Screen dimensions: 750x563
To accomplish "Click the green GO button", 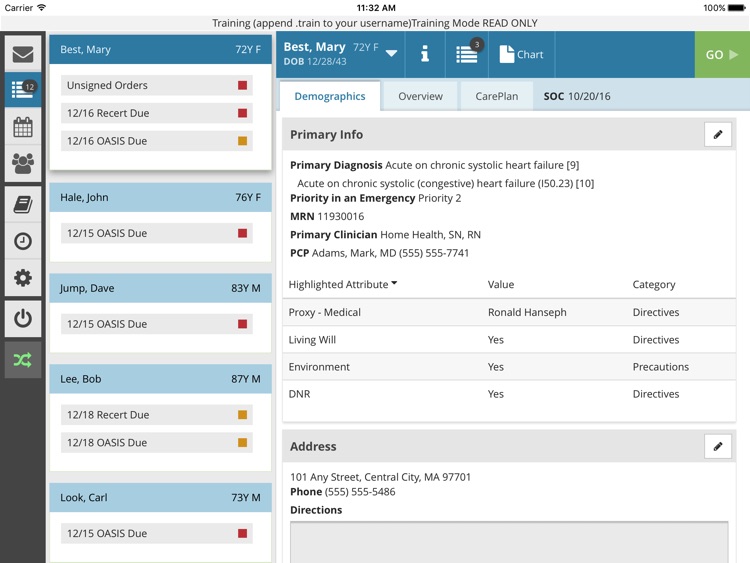I will [x=722, y=54].
